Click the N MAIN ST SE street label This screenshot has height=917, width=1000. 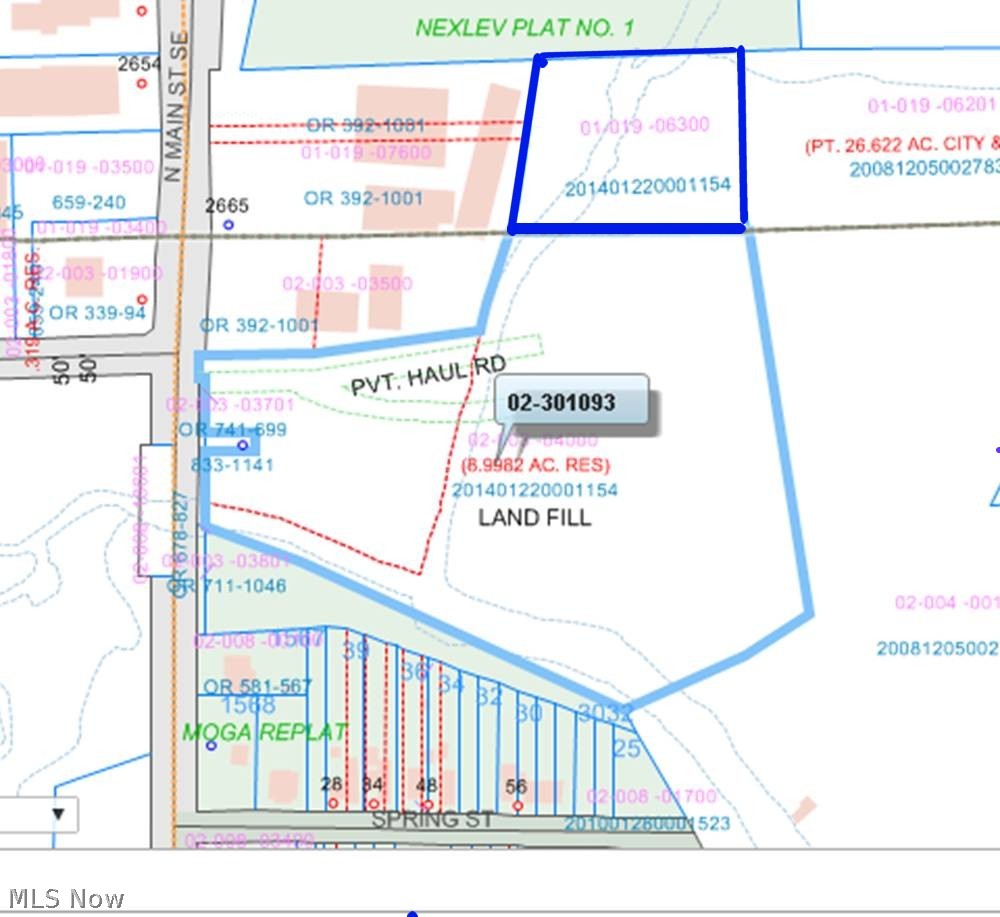tap(177, 106)
